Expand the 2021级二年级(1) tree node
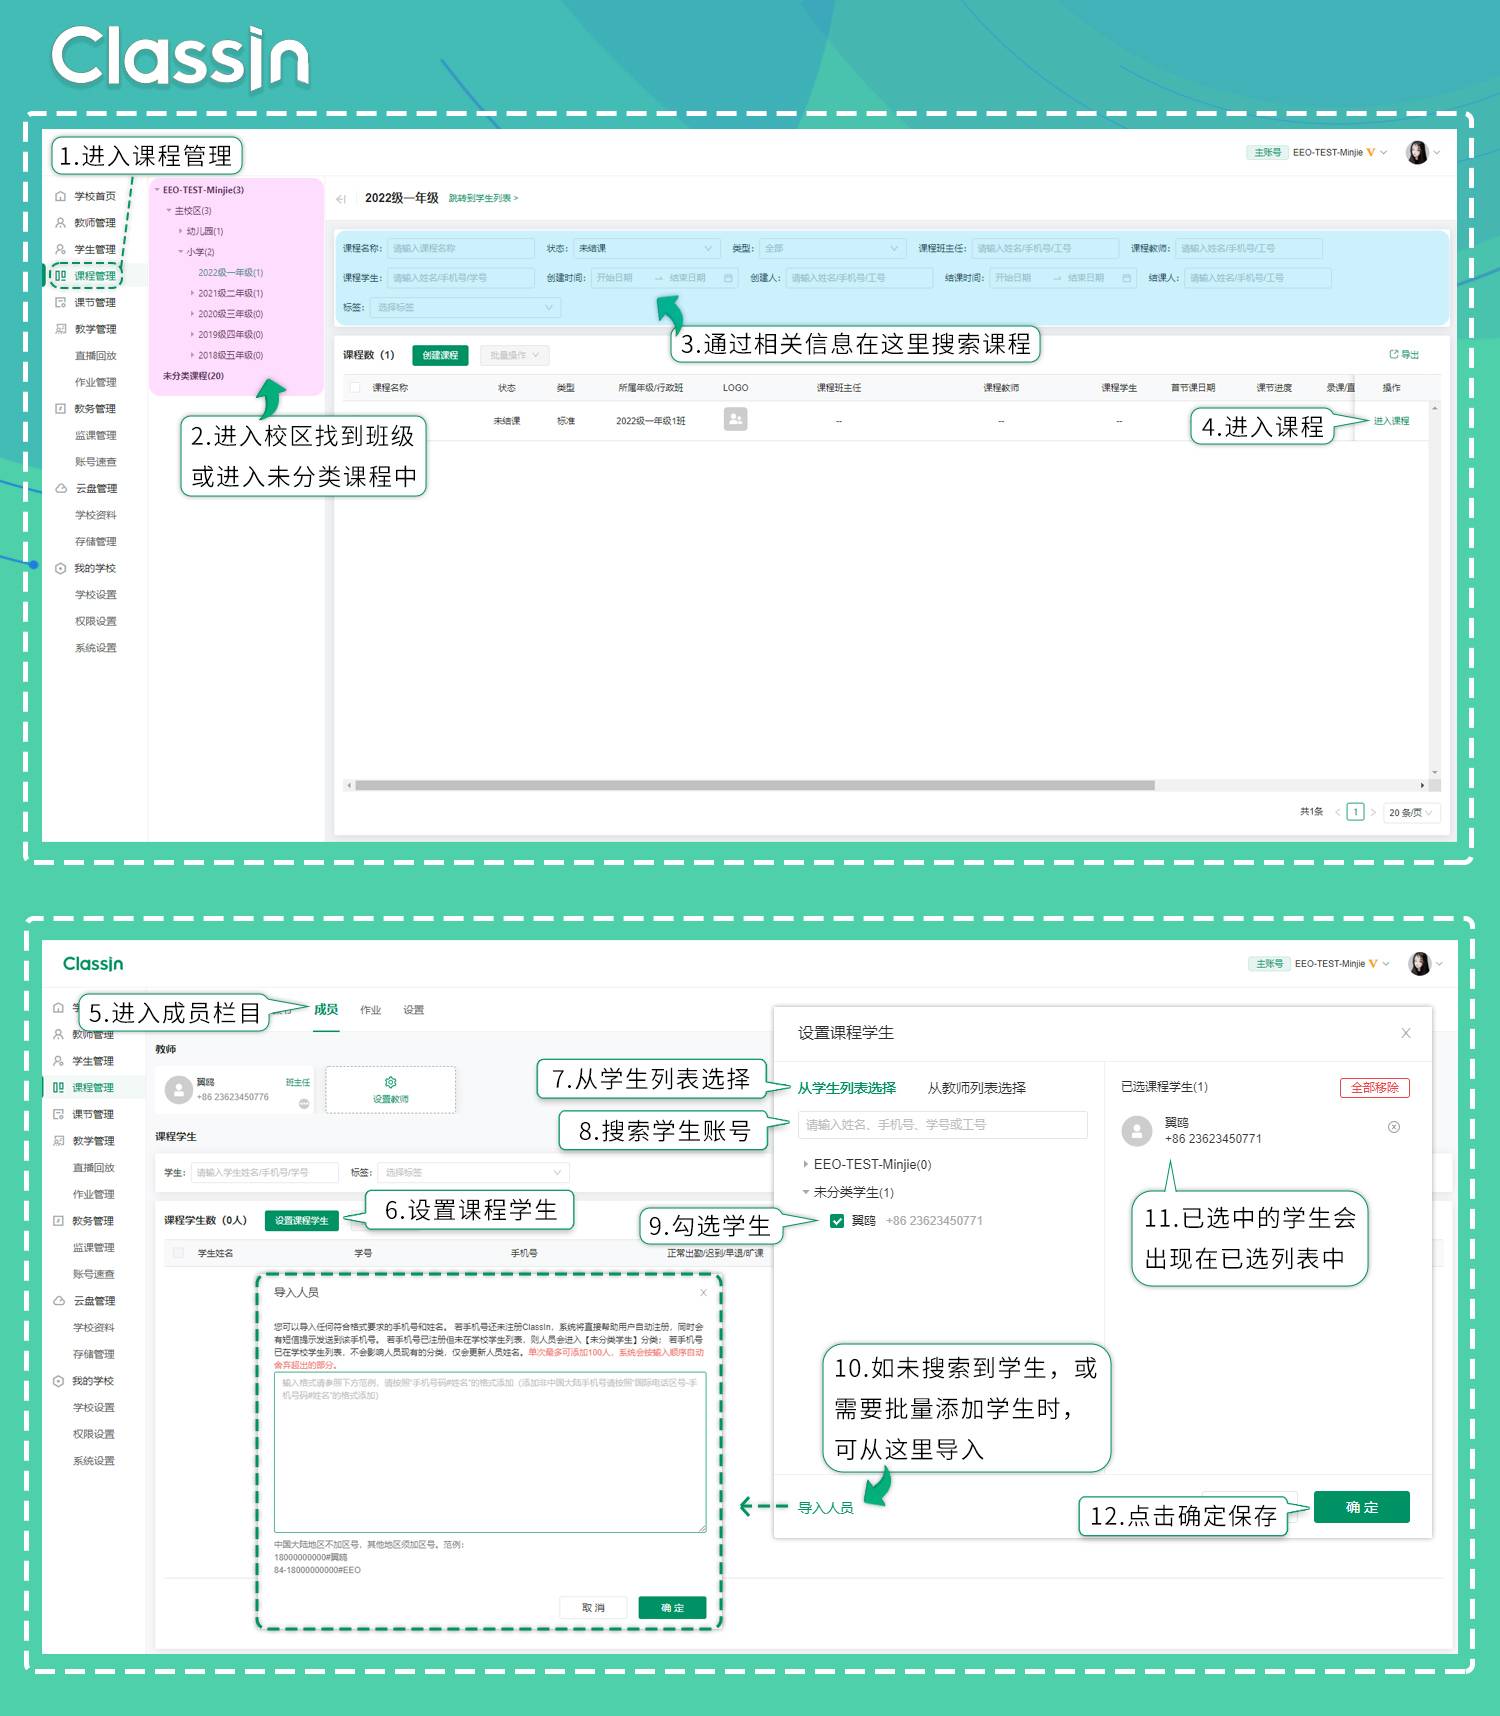1500x1716 pixels. point(193,294)
